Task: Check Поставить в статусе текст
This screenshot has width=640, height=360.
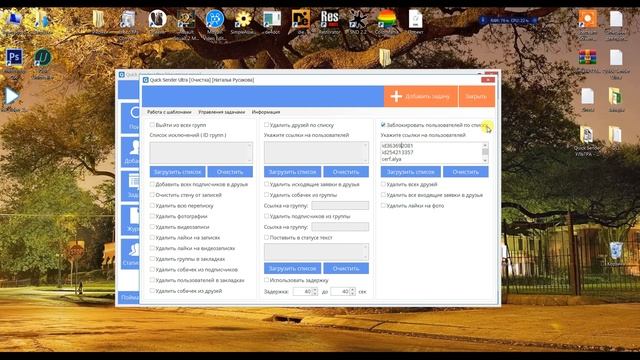Action: pos(266,238)
